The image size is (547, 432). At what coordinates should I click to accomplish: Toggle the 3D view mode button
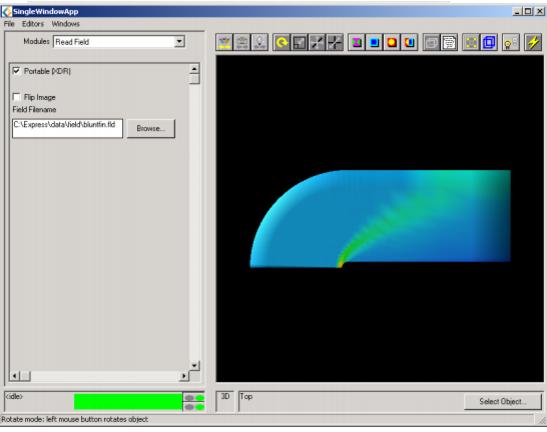[225, 401]
